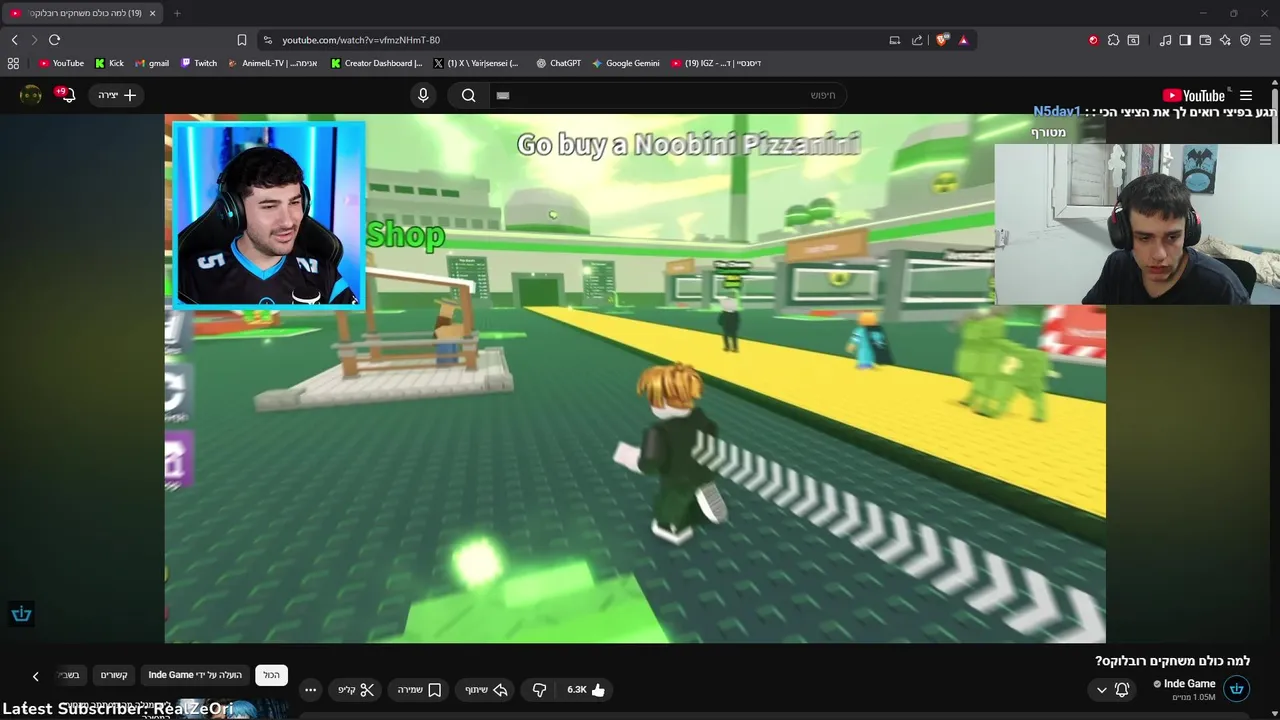Viewport: 1280px width, 720px height.
Task: Open the music note playlist icon
Action: pos(1165,40)
